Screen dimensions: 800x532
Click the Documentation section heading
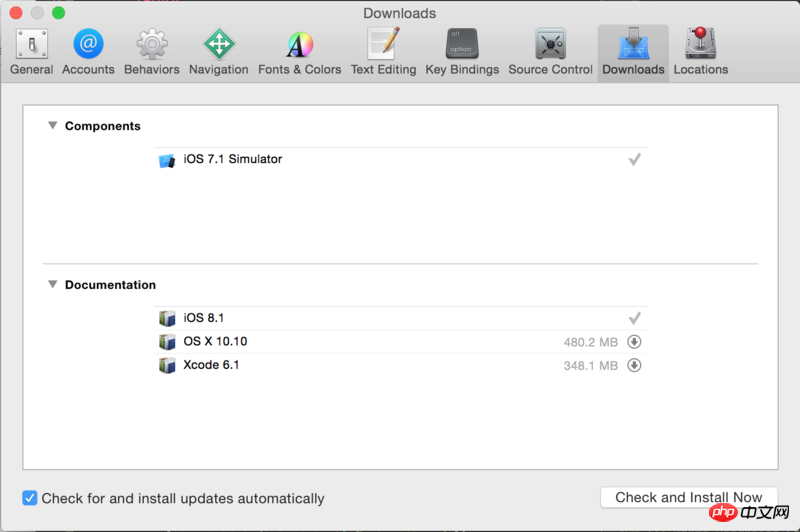click(110, 285)
